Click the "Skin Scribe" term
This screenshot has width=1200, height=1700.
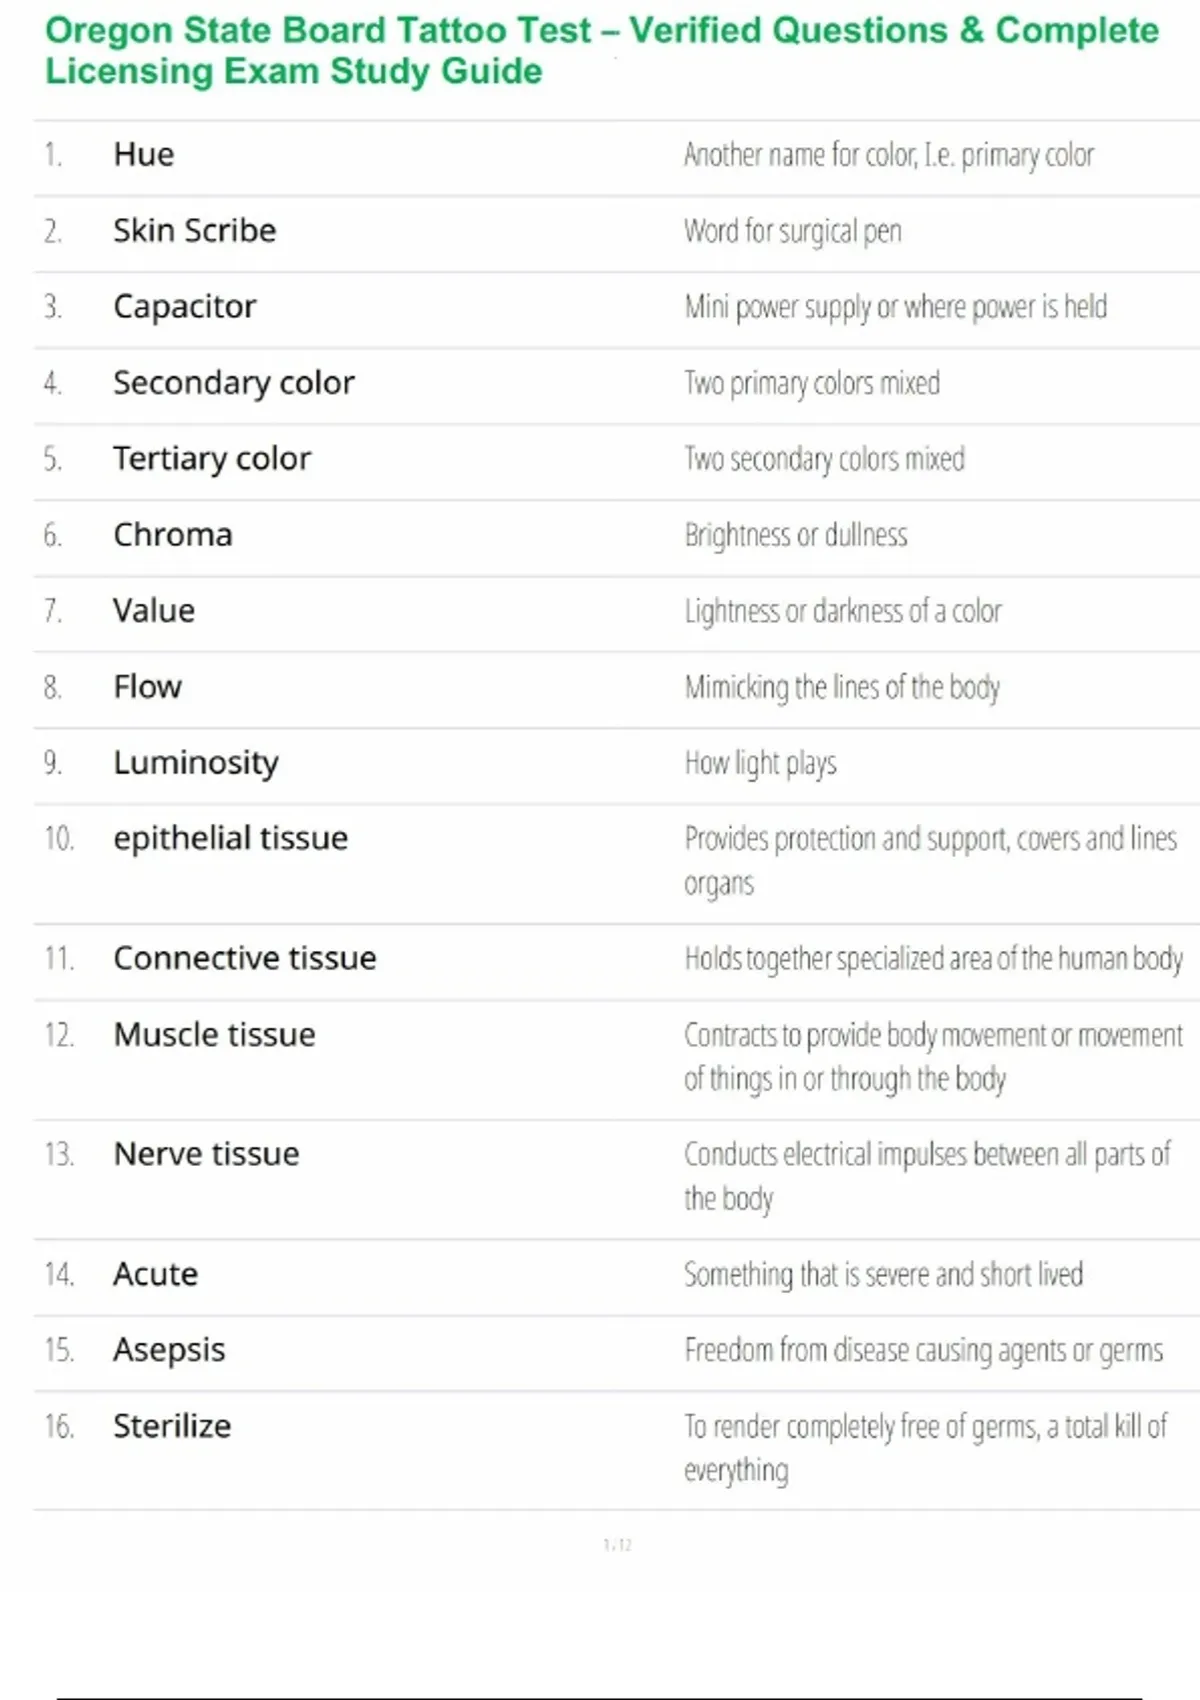tap(194, 231)
